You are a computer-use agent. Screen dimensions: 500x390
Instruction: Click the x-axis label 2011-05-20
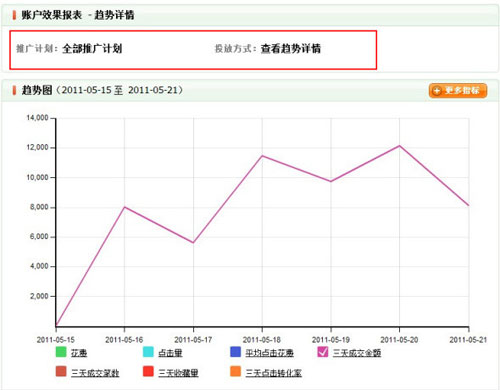coord(399,340)
